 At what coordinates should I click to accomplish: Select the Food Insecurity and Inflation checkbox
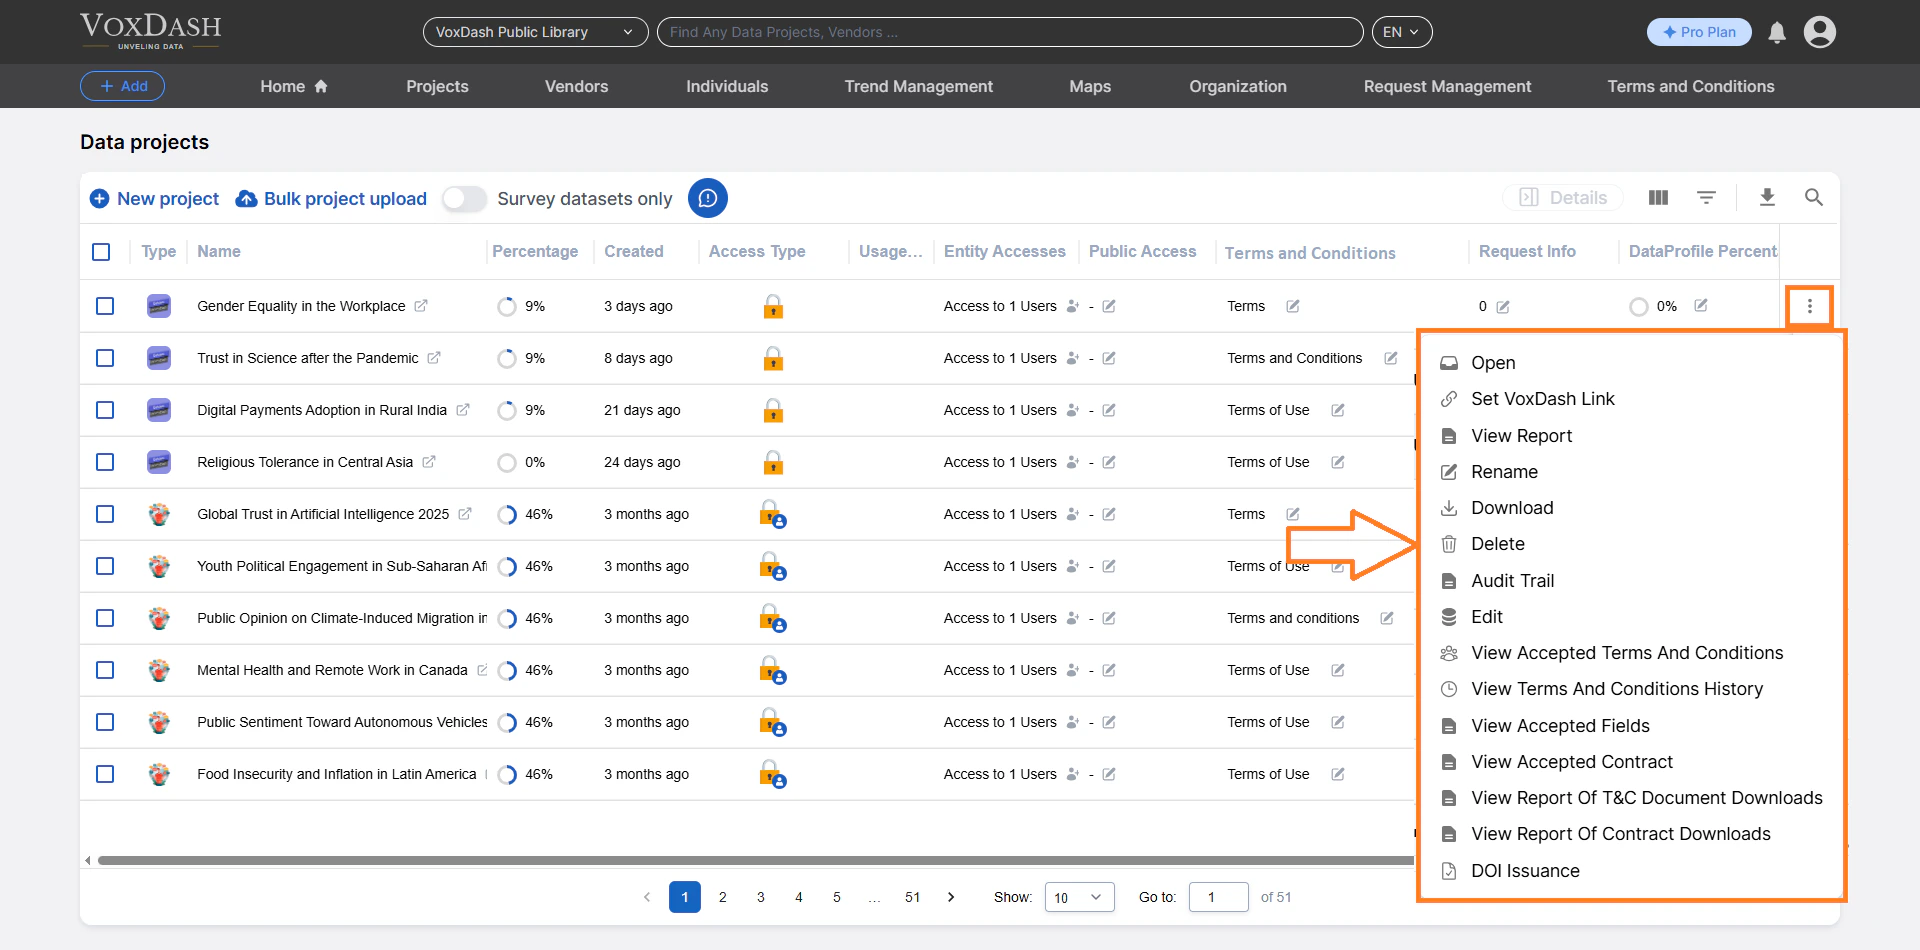pyautogui.click(x=105, y=774)
